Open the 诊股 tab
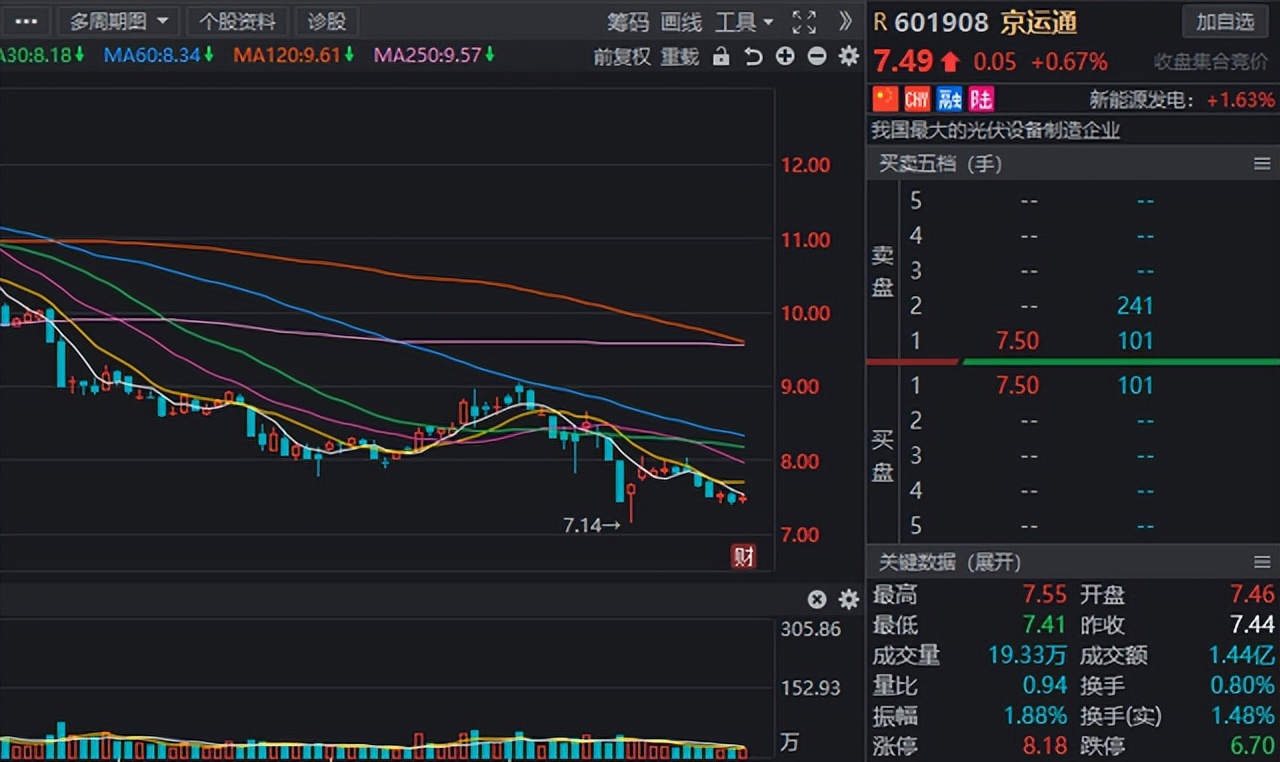1280x762 pixels. 327,21
